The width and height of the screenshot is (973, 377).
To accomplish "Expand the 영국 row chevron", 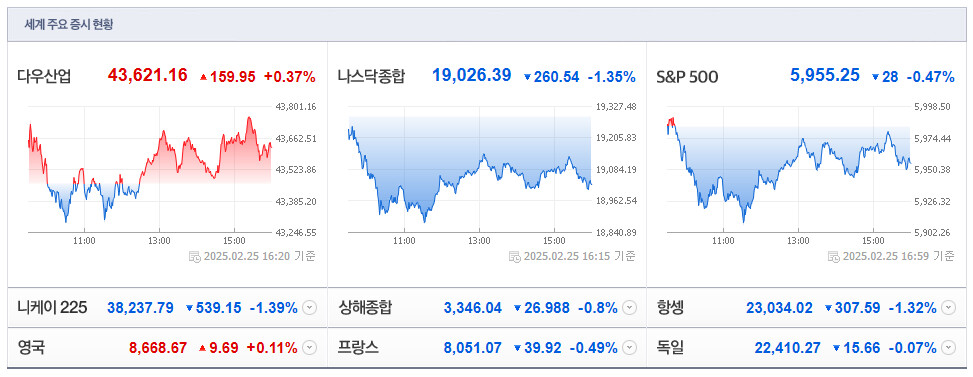I will tap(310, 348).
